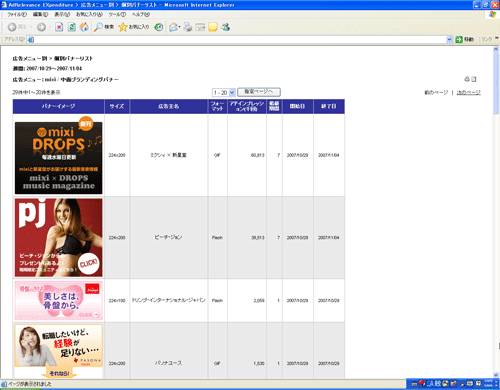This screenshot has height=390, width=500.
Task: Expand the Forward button history arrow
Action: [49, 27]
